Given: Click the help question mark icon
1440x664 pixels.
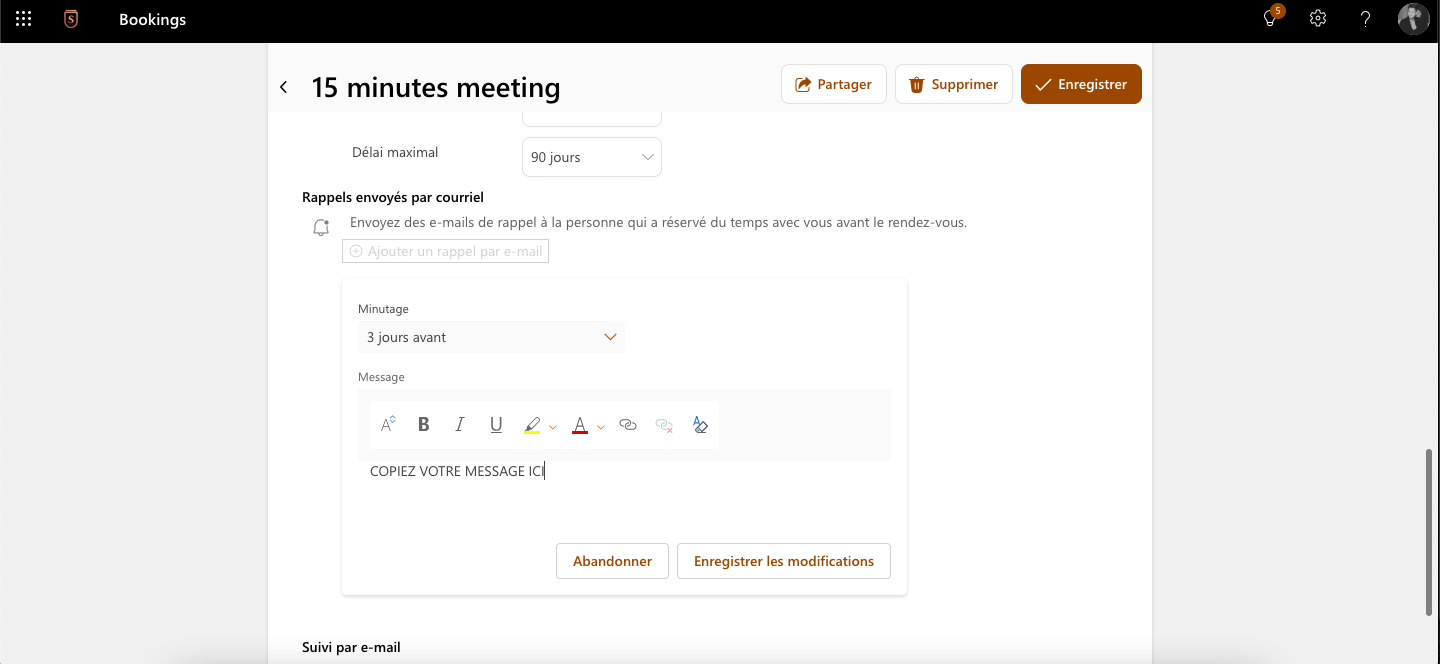Looking at the screenshot, I should pos(1365,19).
